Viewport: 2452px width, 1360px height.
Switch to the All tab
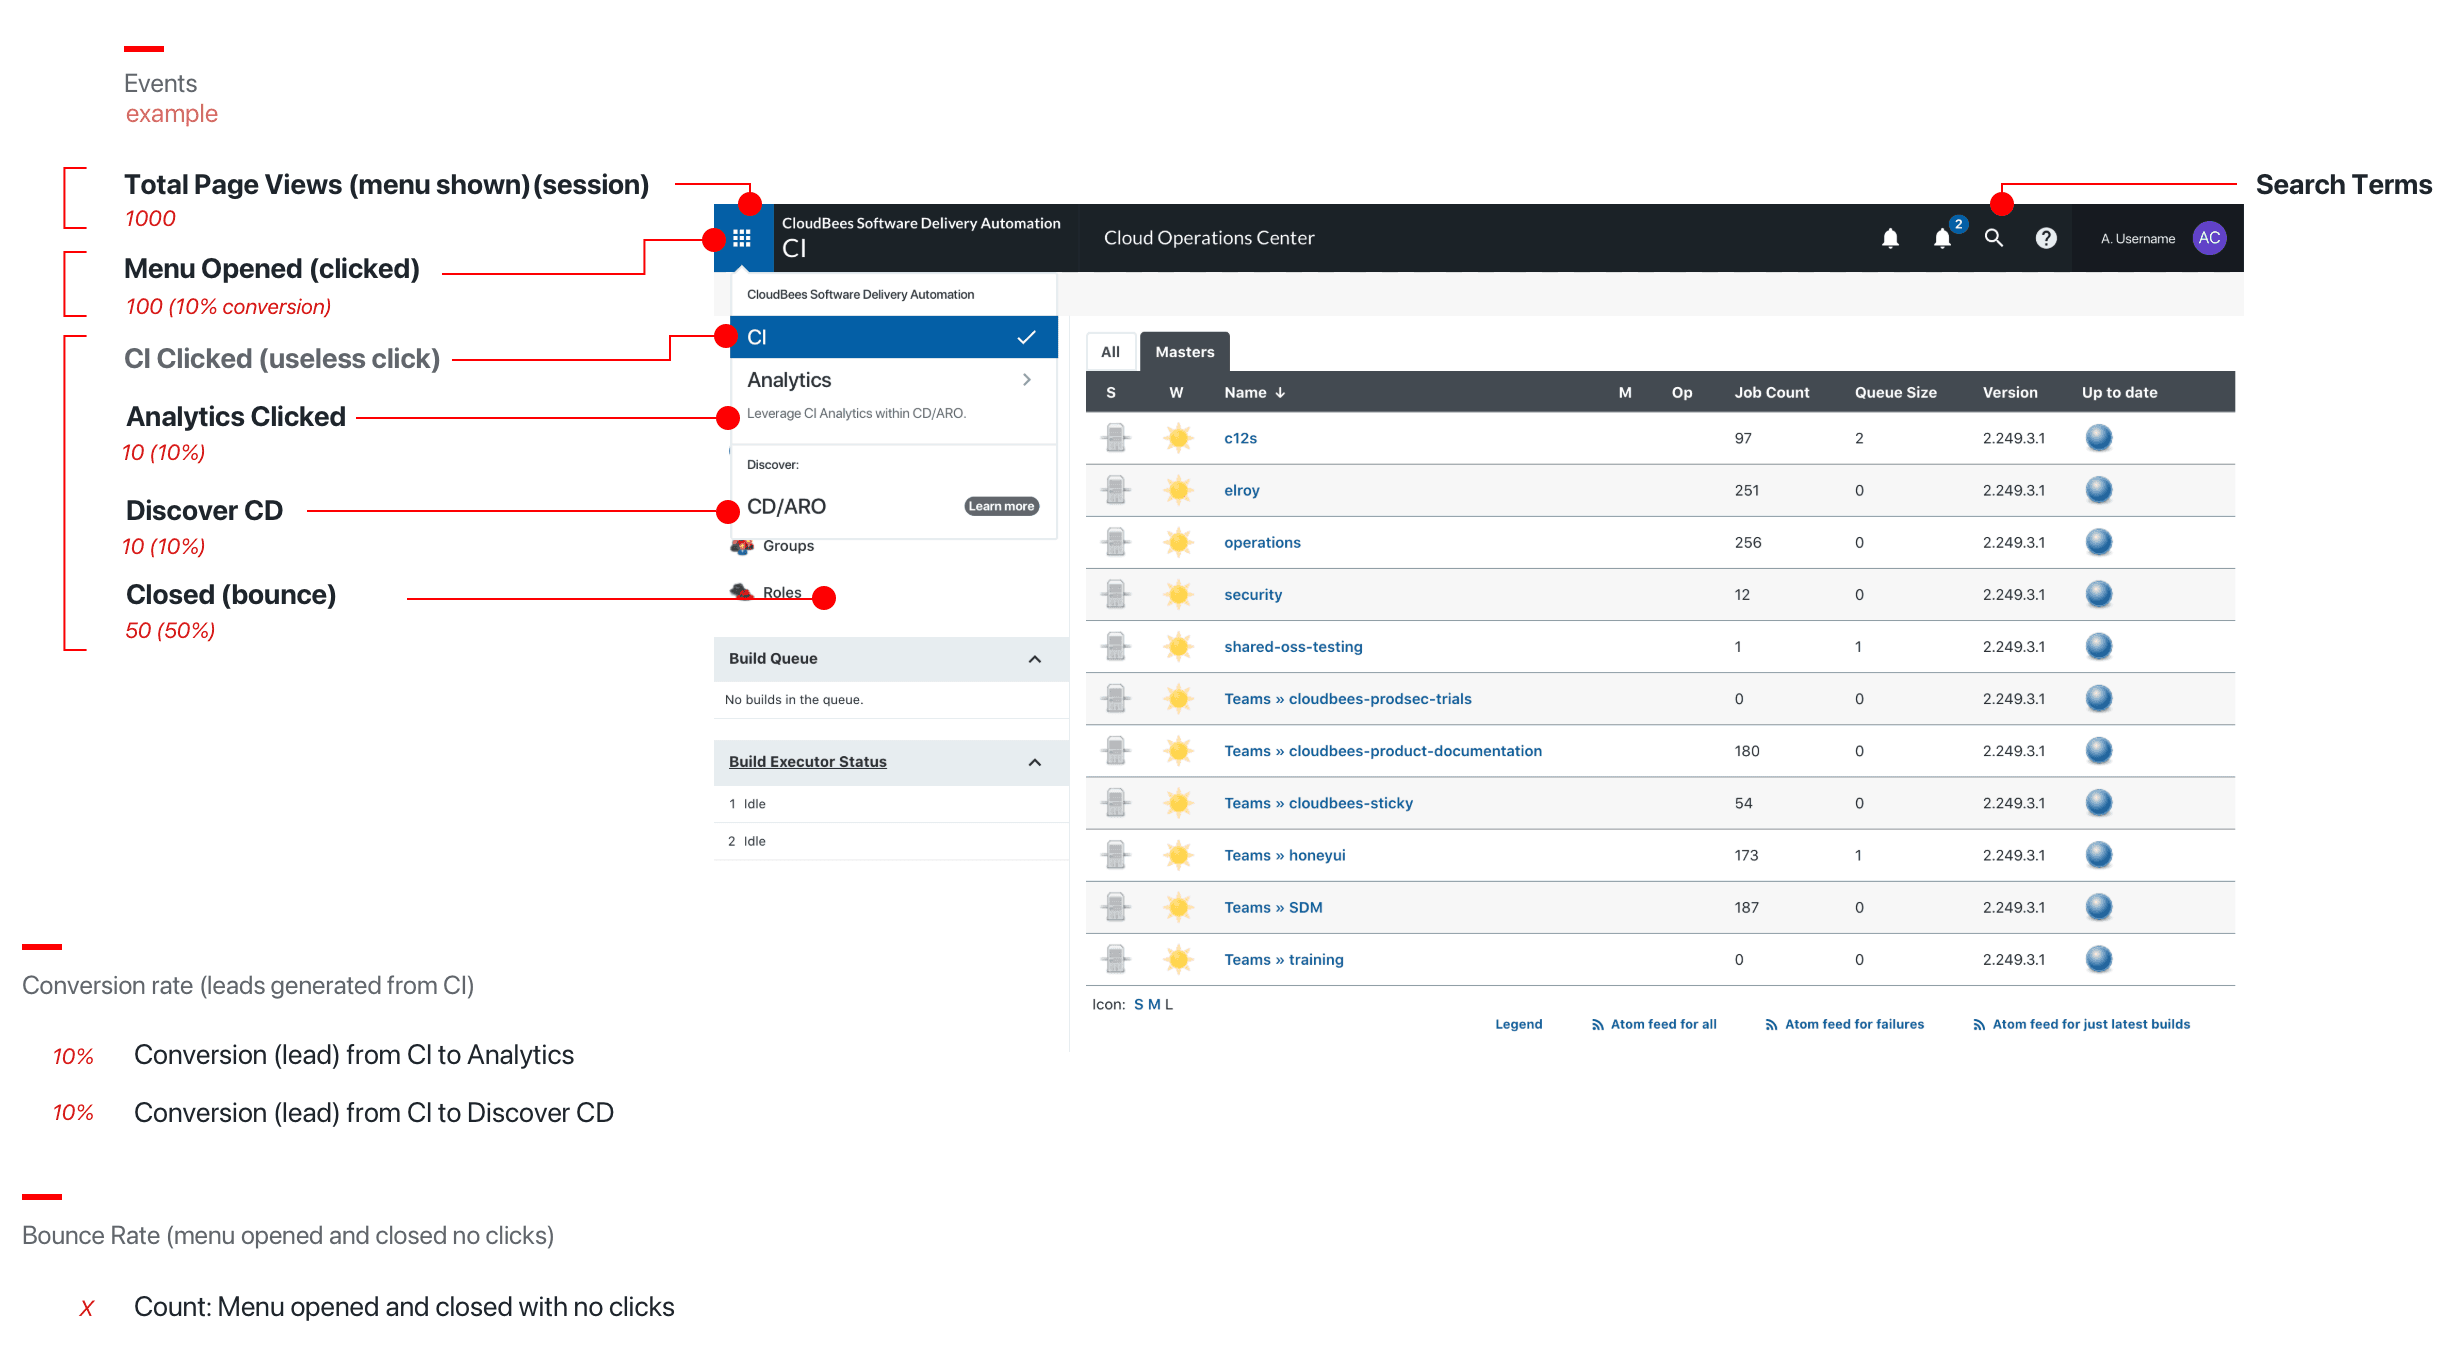tap(1110, 352)
